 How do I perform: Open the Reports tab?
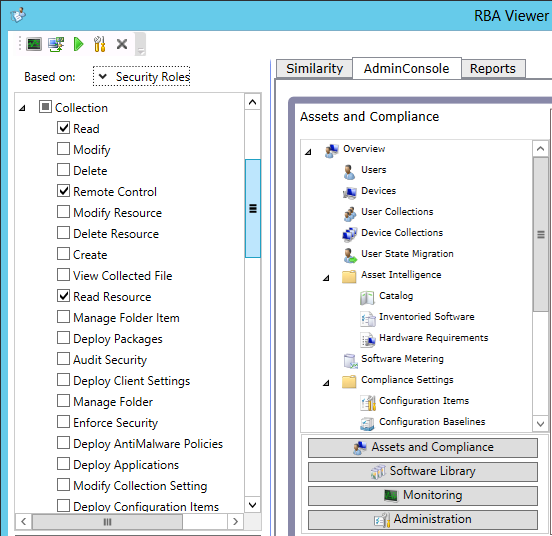[493, 68]
